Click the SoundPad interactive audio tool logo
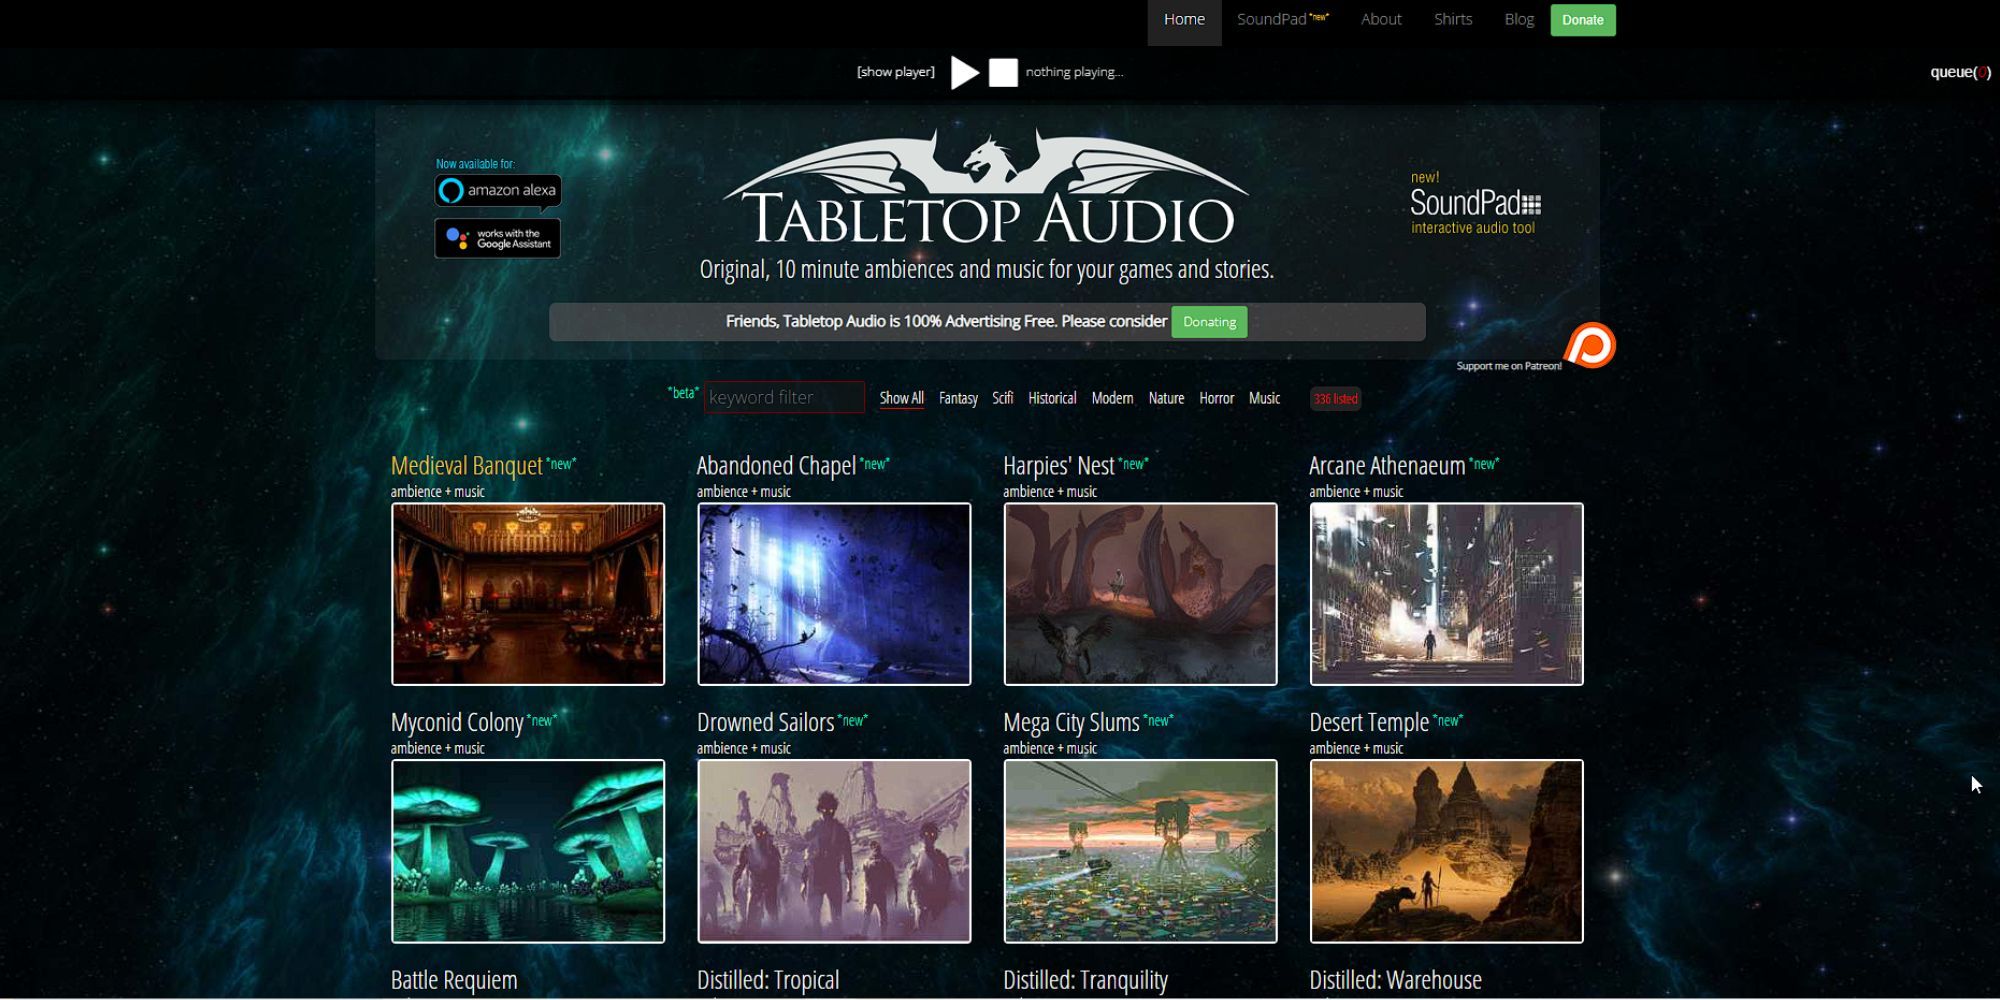 coord(1475,204)
